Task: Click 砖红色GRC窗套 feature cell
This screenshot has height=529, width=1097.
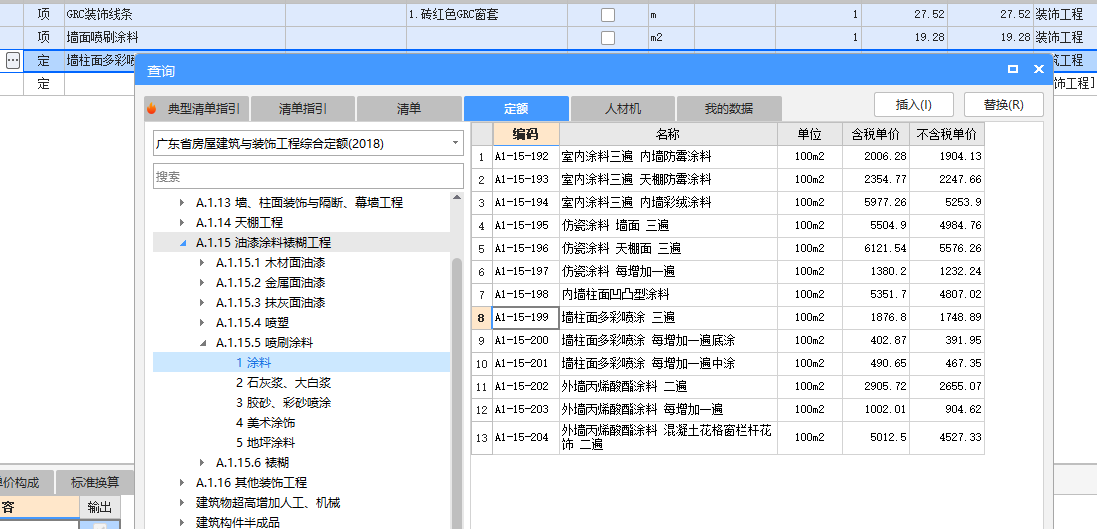Action: [x=486, y=15]
